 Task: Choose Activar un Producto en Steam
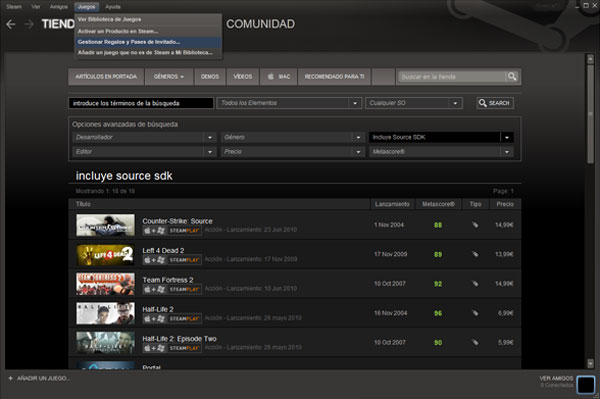point(148,31)
